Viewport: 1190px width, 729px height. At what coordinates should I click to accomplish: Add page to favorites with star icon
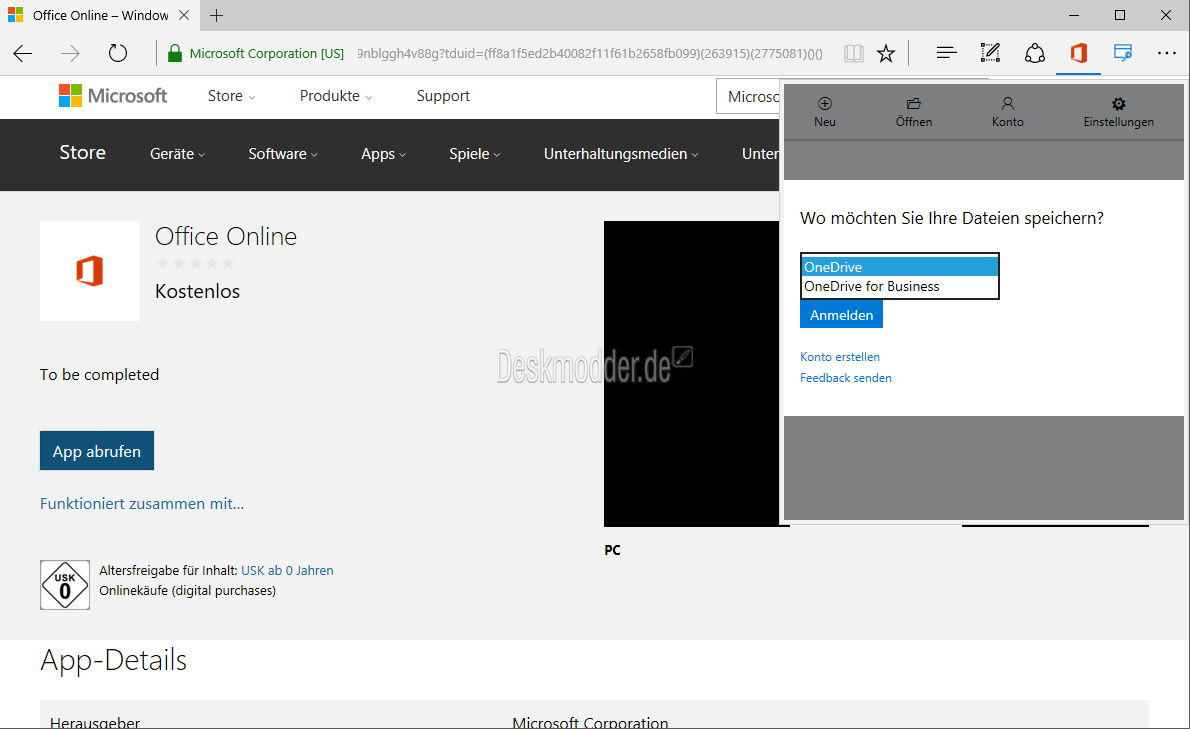[886, 53]
